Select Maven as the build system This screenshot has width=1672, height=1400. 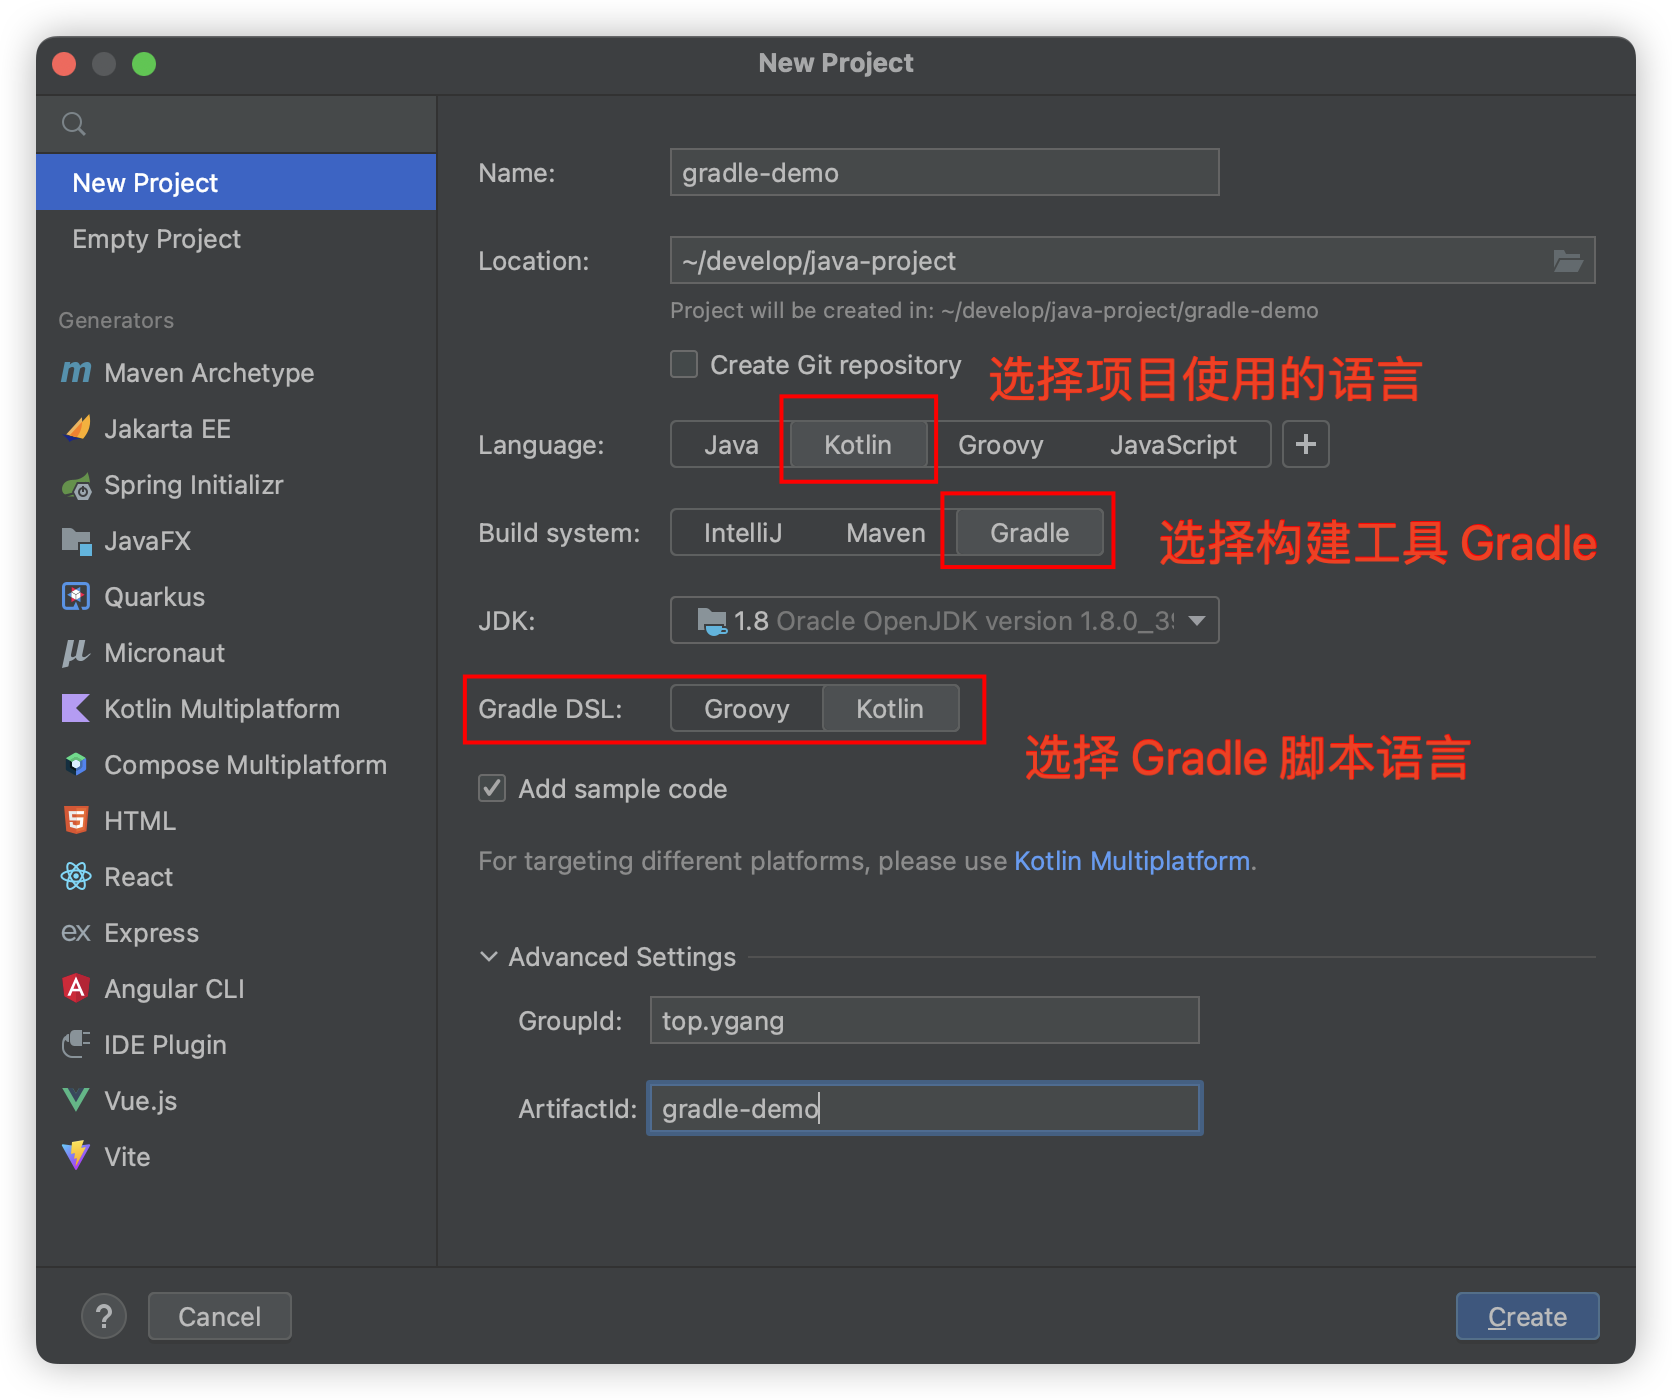(x=885, y=533)
